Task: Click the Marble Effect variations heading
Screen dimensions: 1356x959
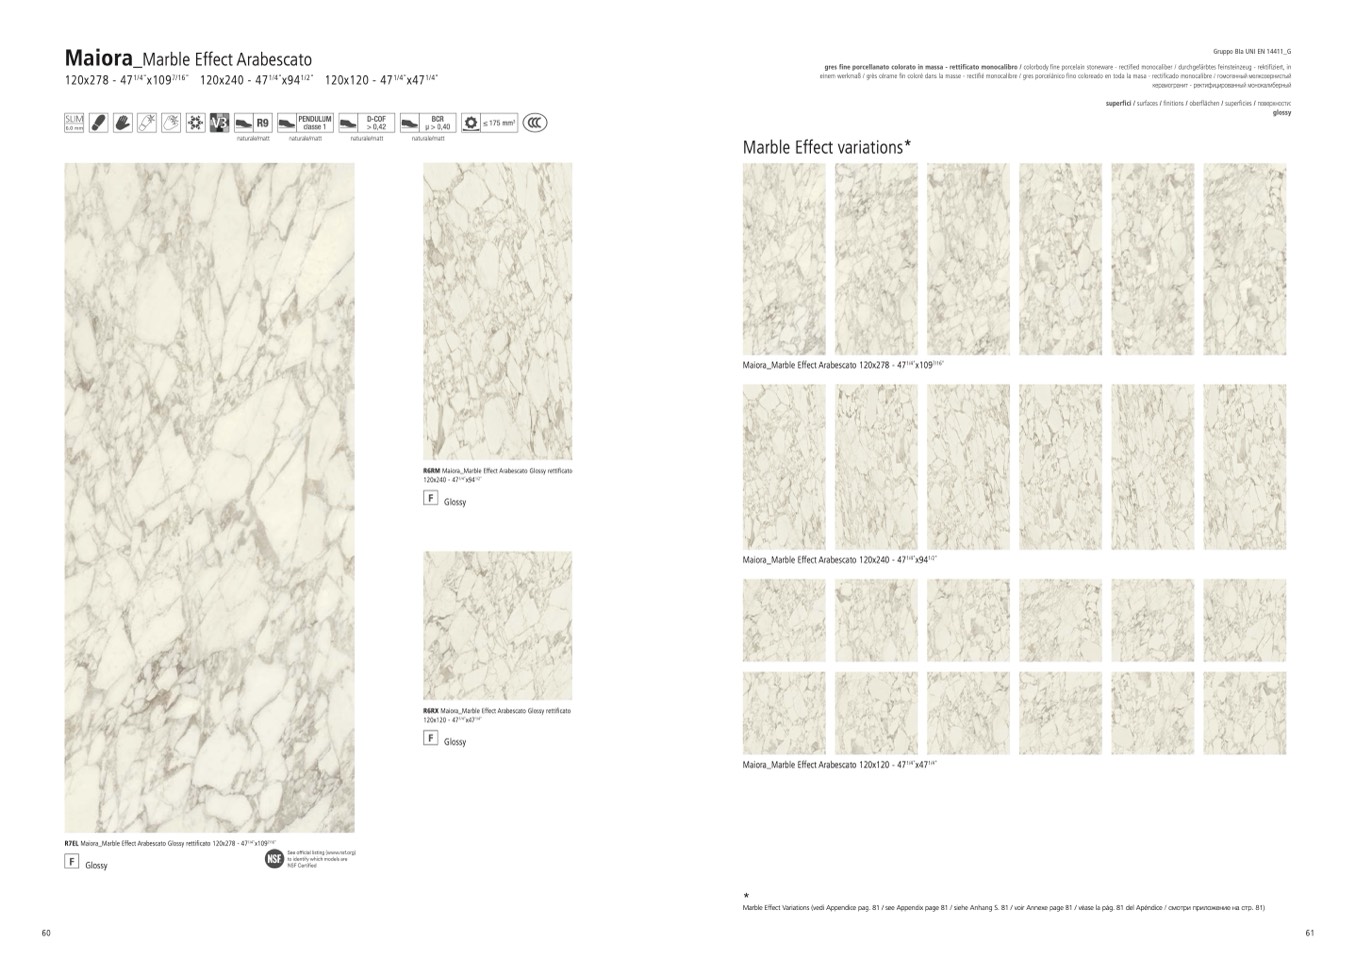Action: (826, 148)
